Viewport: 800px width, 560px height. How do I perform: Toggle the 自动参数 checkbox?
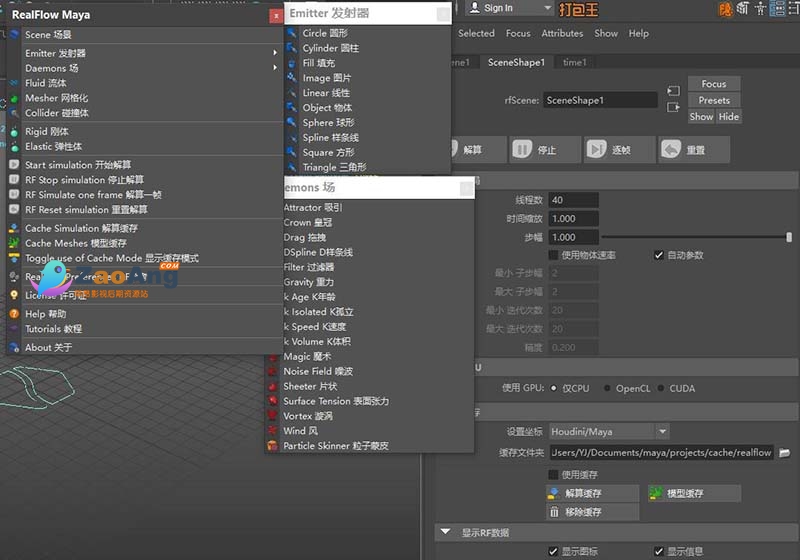pos(659,255)
